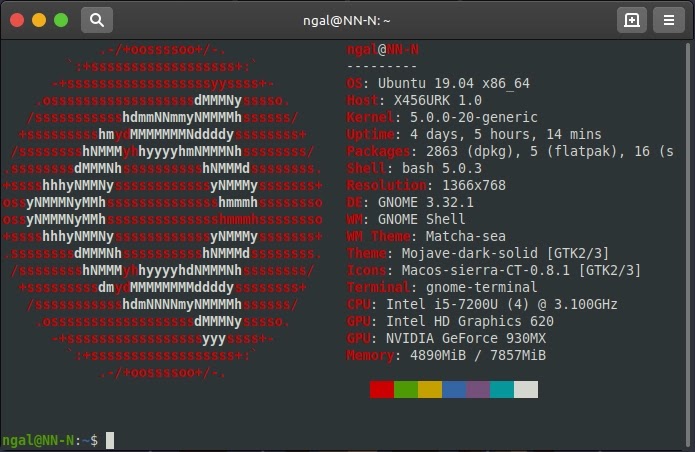695x452 pixels.
Task: Click the purple color block
Action: [477, 390]
